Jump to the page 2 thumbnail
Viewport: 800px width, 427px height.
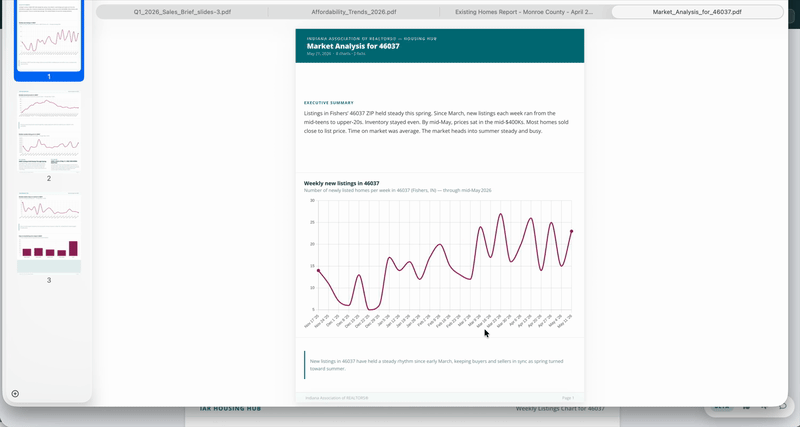click(x=49, y=132)
